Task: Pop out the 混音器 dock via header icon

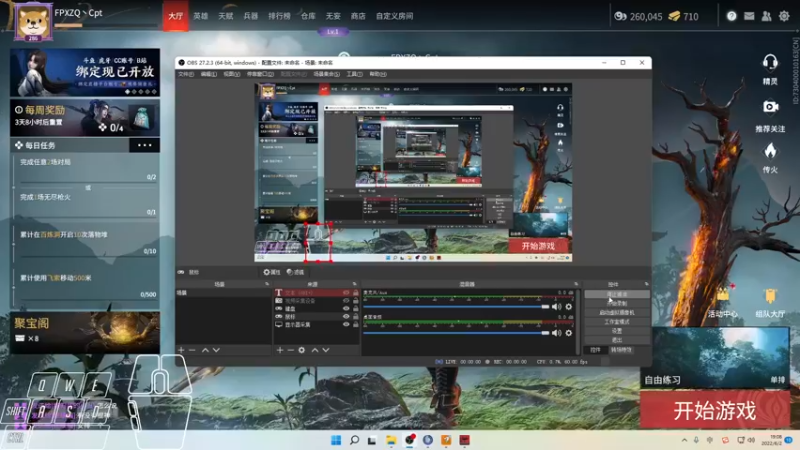Action: click(576, 284)
